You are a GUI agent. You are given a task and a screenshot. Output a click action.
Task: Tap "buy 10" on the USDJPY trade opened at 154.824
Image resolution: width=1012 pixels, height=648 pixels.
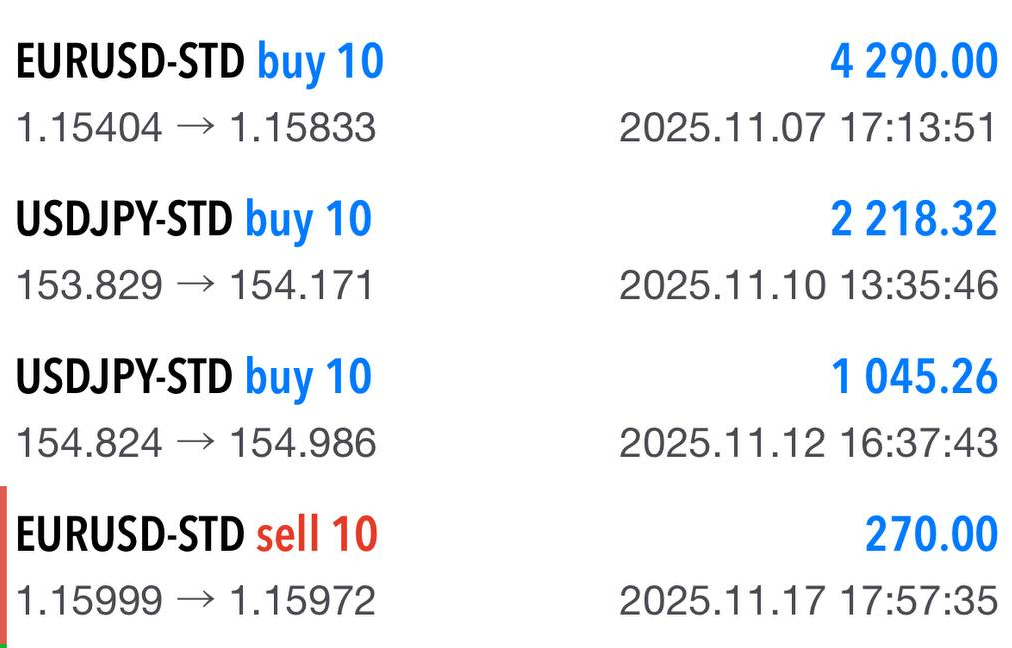308,378
